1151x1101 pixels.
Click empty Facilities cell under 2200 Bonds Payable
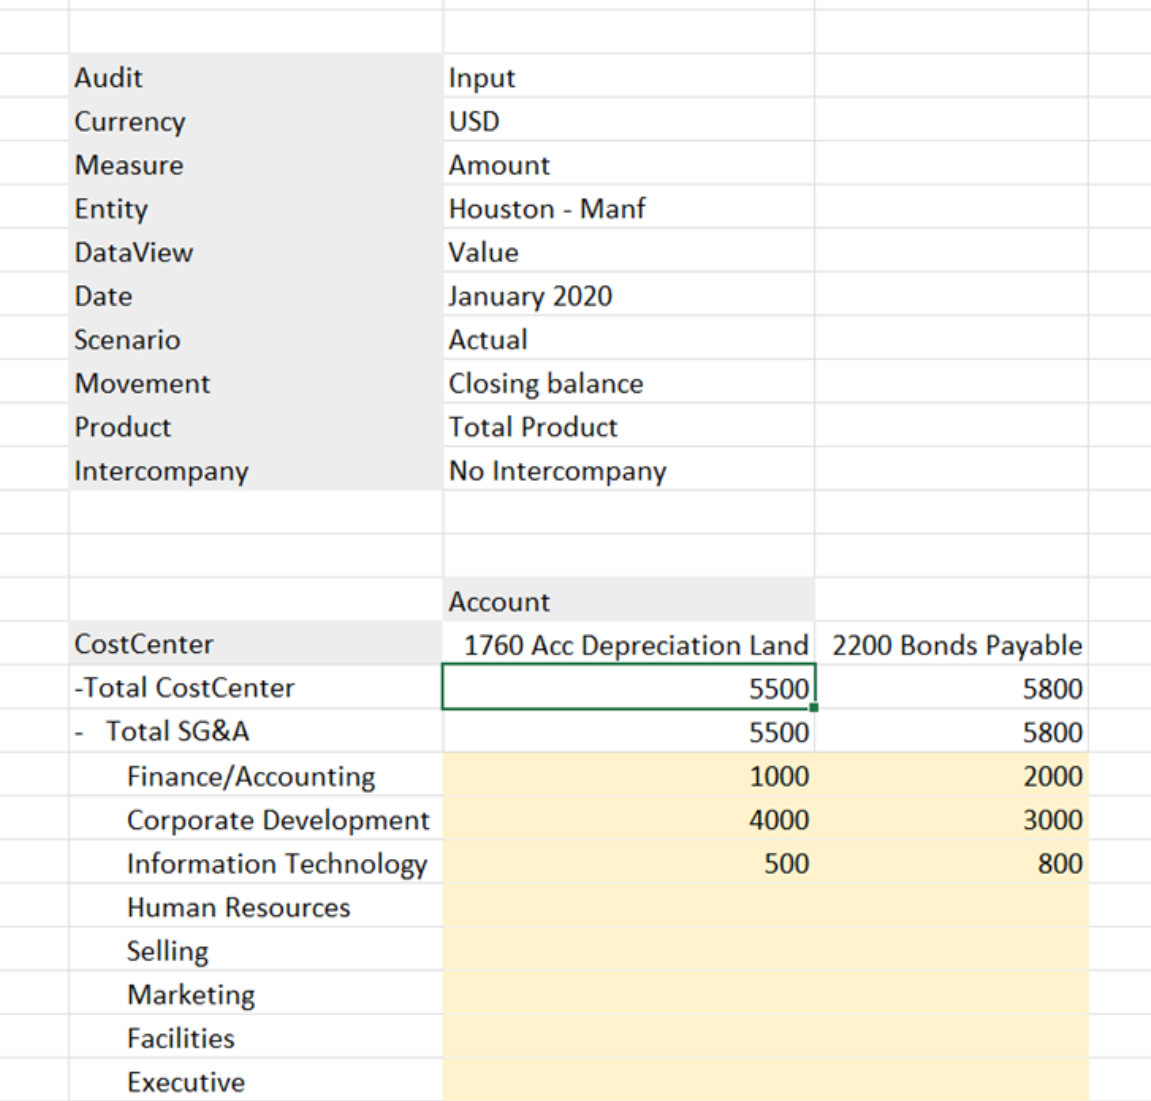[x=951, y=1036]
